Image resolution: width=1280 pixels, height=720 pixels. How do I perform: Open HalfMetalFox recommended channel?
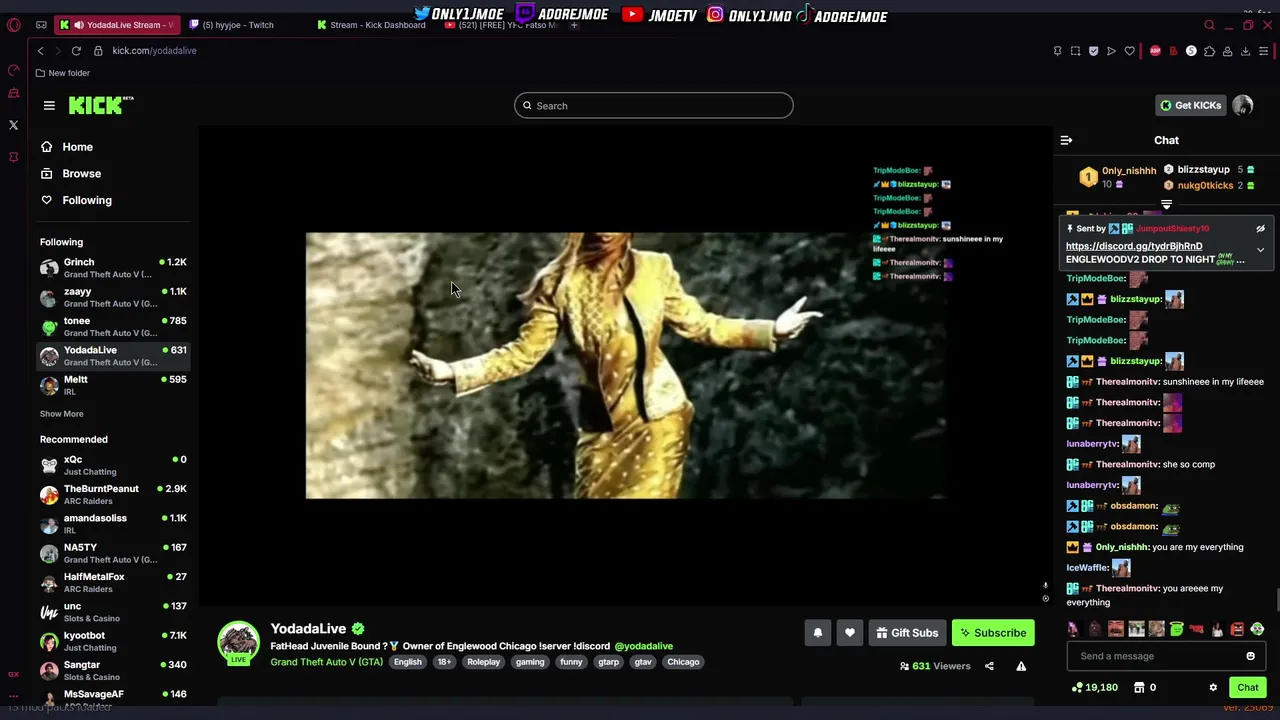point(113,582)
